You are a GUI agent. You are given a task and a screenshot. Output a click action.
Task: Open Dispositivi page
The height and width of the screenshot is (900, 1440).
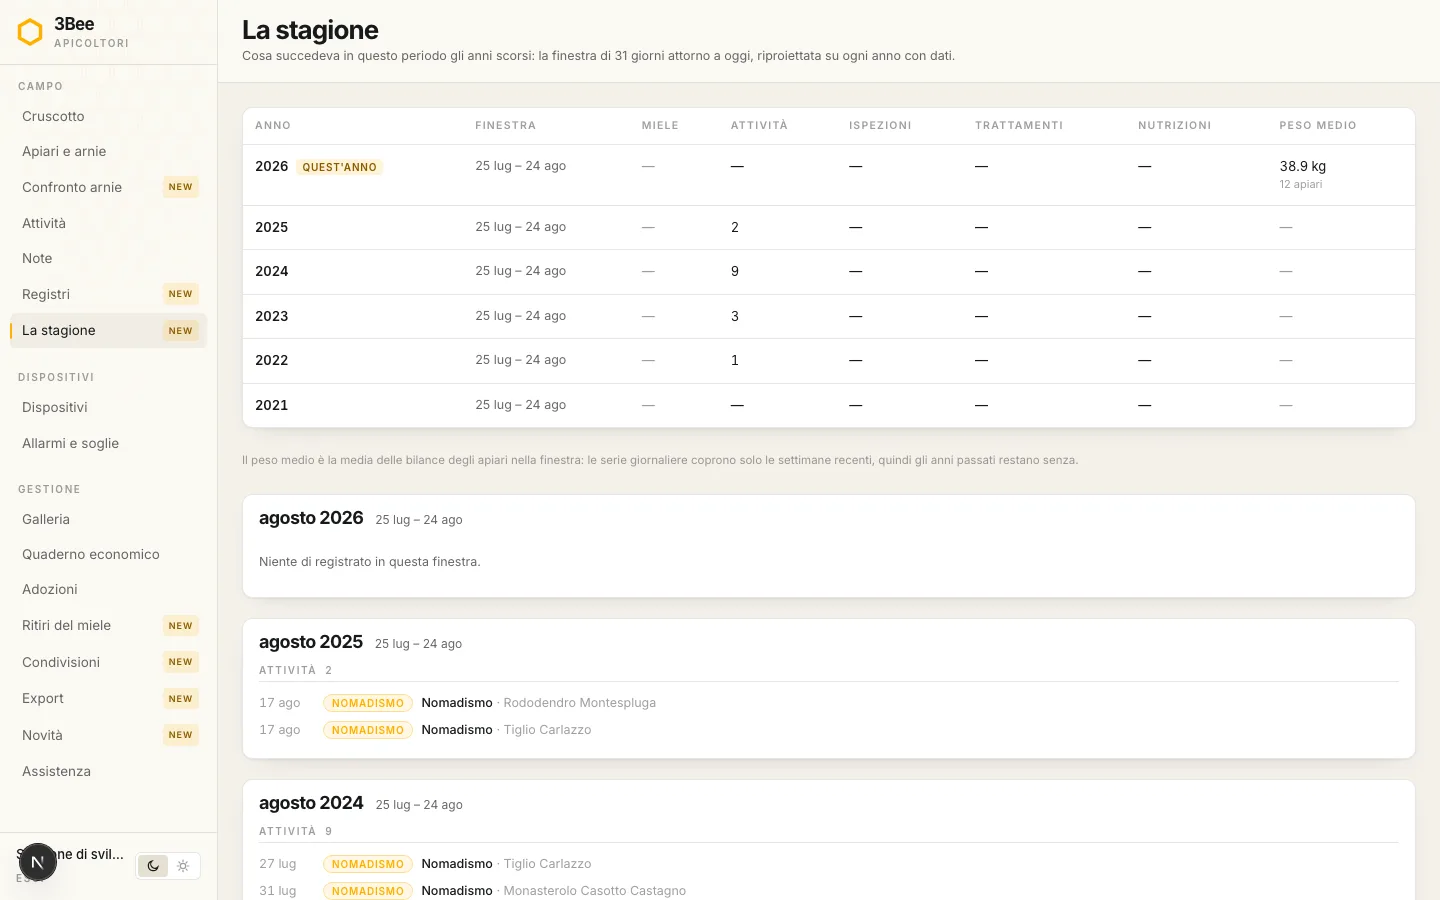tap(108, 407)
